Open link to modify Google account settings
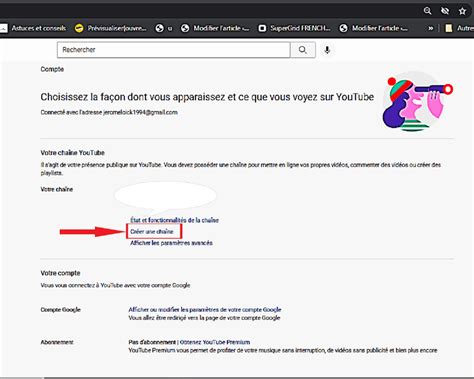 (205, 310)
